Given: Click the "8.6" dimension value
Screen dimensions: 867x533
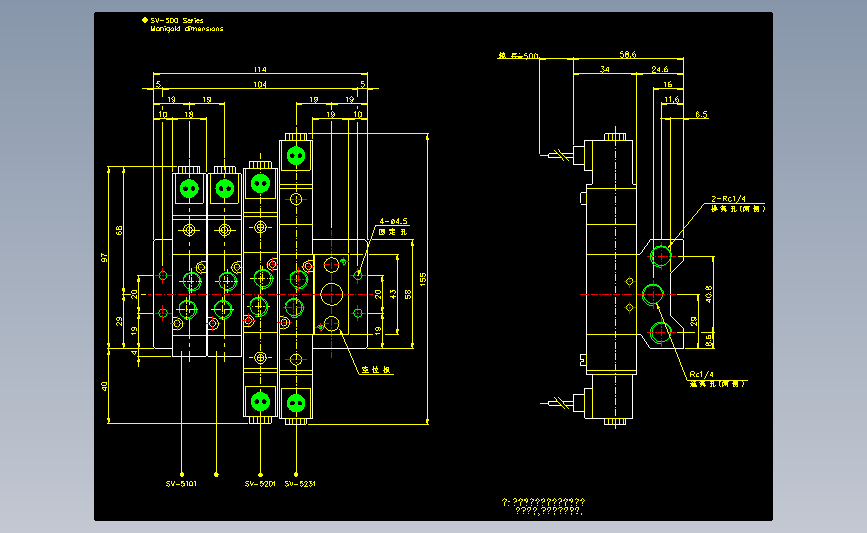Looking at the screenshot, I should (x=709, y=340).
